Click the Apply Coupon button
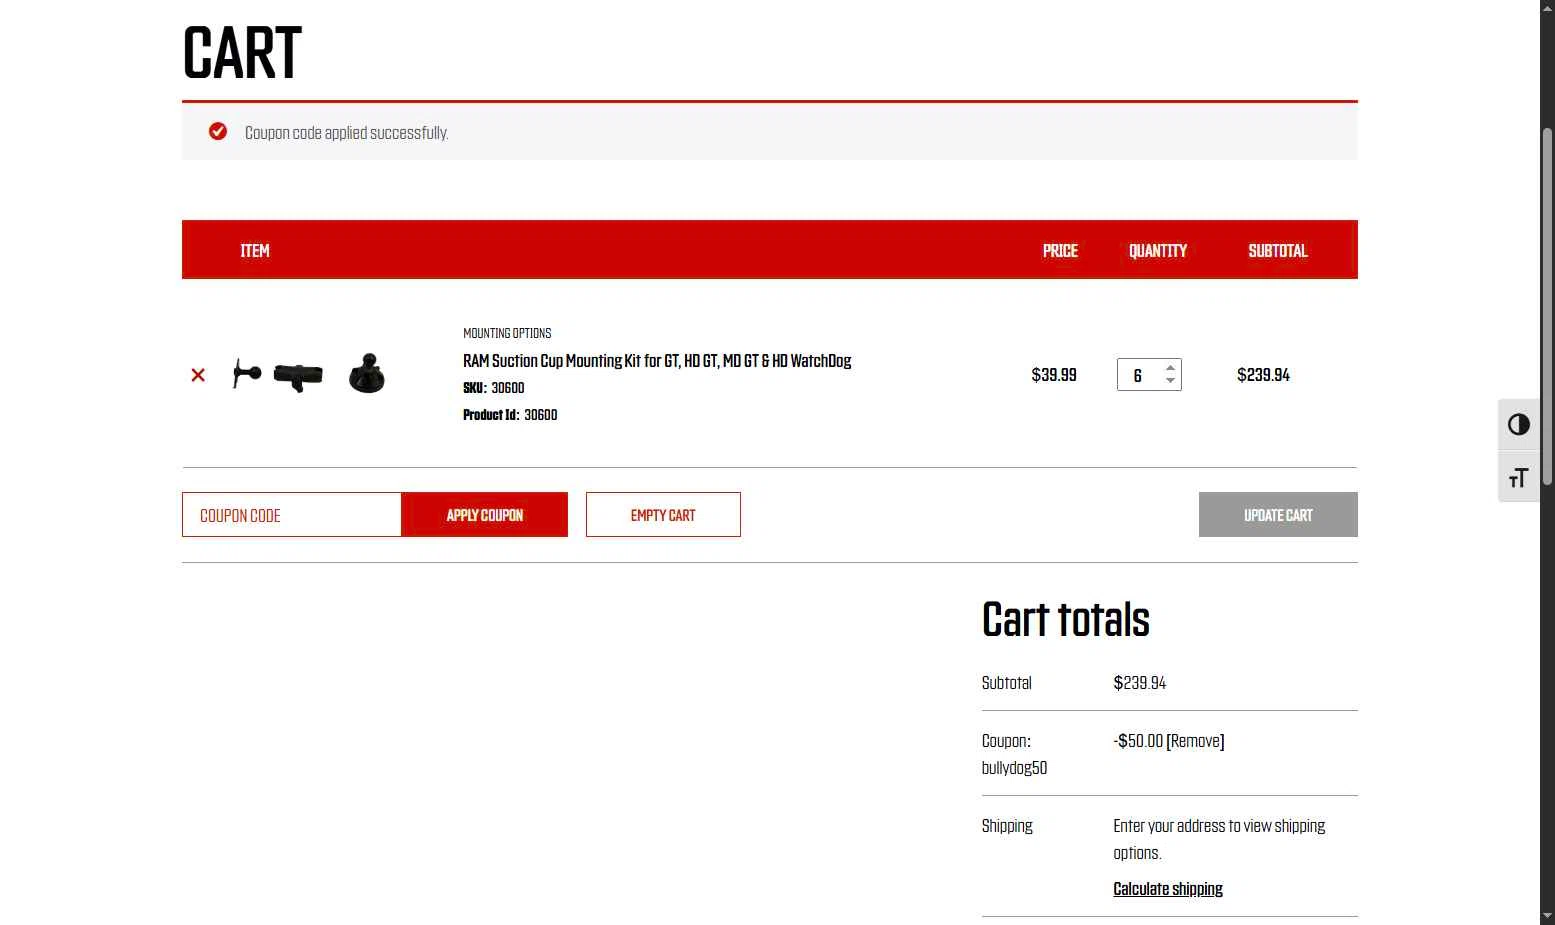1555x925 pixels. pyautogui.click(x=485, y=515)
